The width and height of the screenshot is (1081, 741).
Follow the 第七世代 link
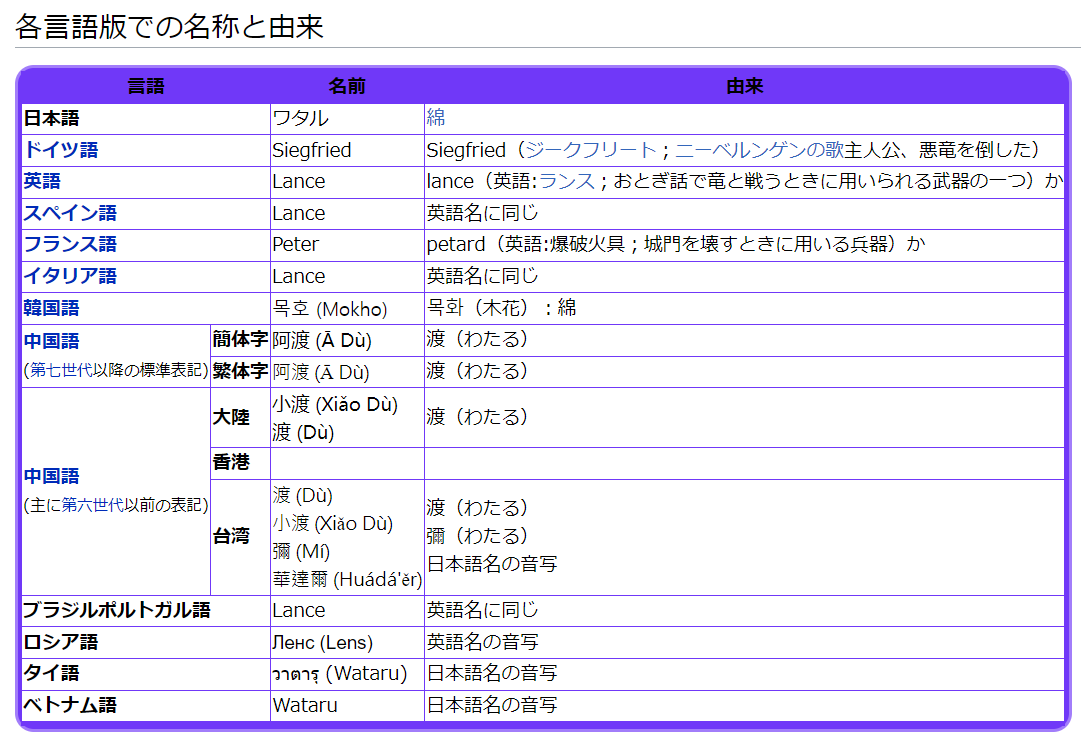61,370
